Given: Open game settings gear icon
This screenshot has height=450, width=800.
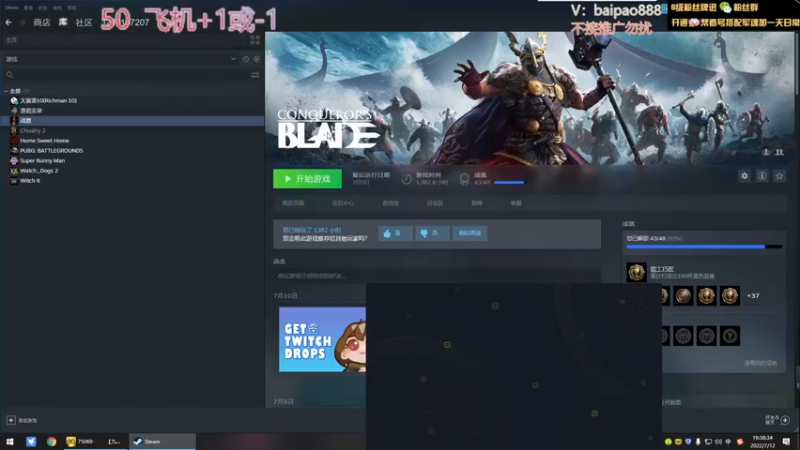Looking at the screenshot, I should pyautogui.click(x=744, y=176).
